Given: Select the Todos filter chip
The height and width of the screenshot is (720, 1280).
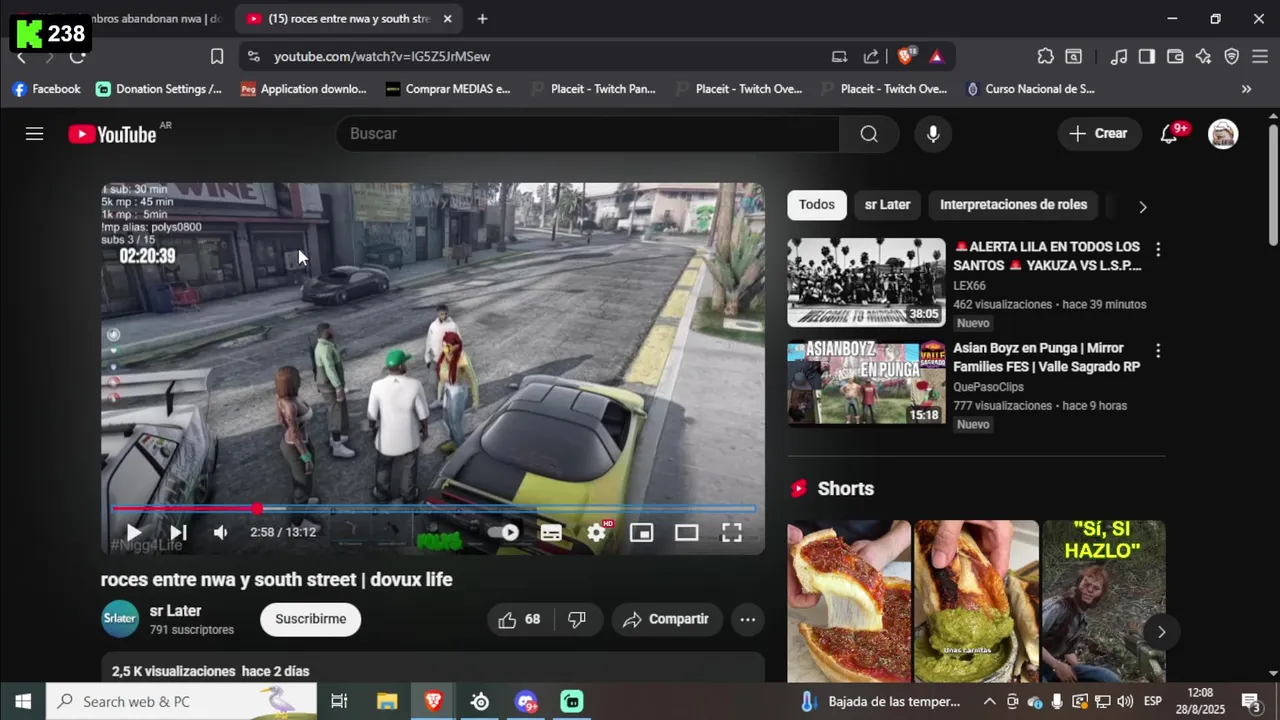Looking at the screenshot, I should (x=816, y=205).
